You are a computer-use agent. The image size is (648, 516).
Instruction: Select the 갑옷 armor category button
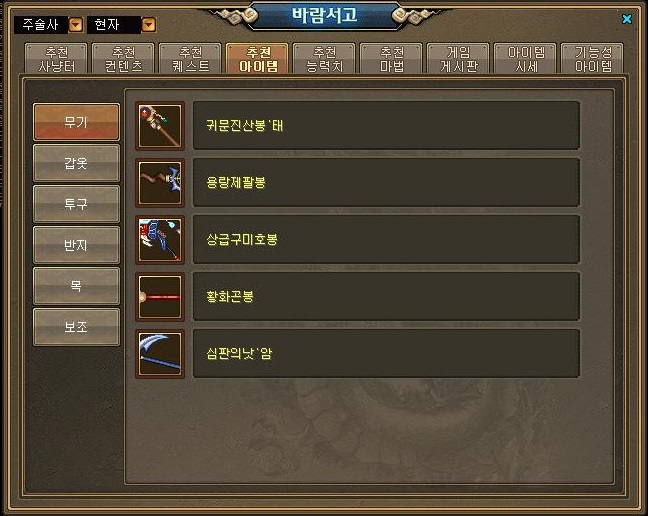pos(76,163)
